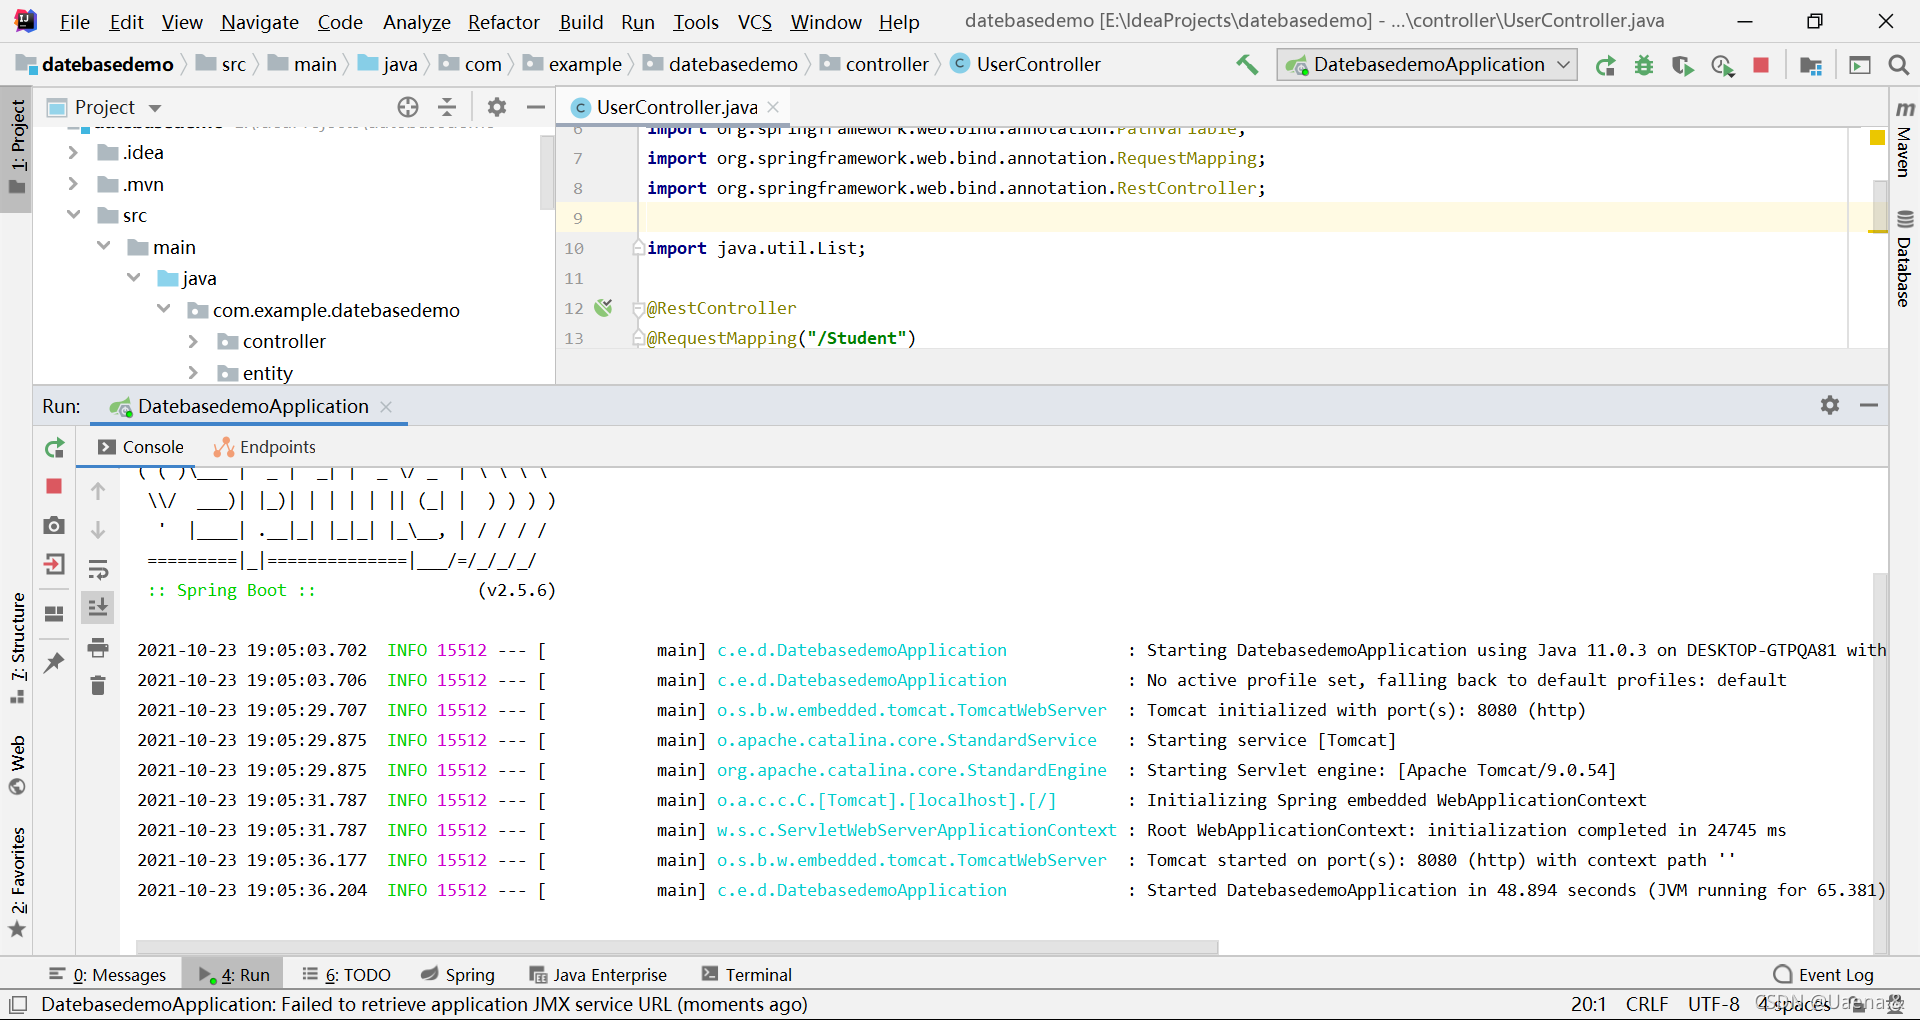Open the Terminal tool window
Screen dimensions: 1920x1020
click(x=747, y=975)
